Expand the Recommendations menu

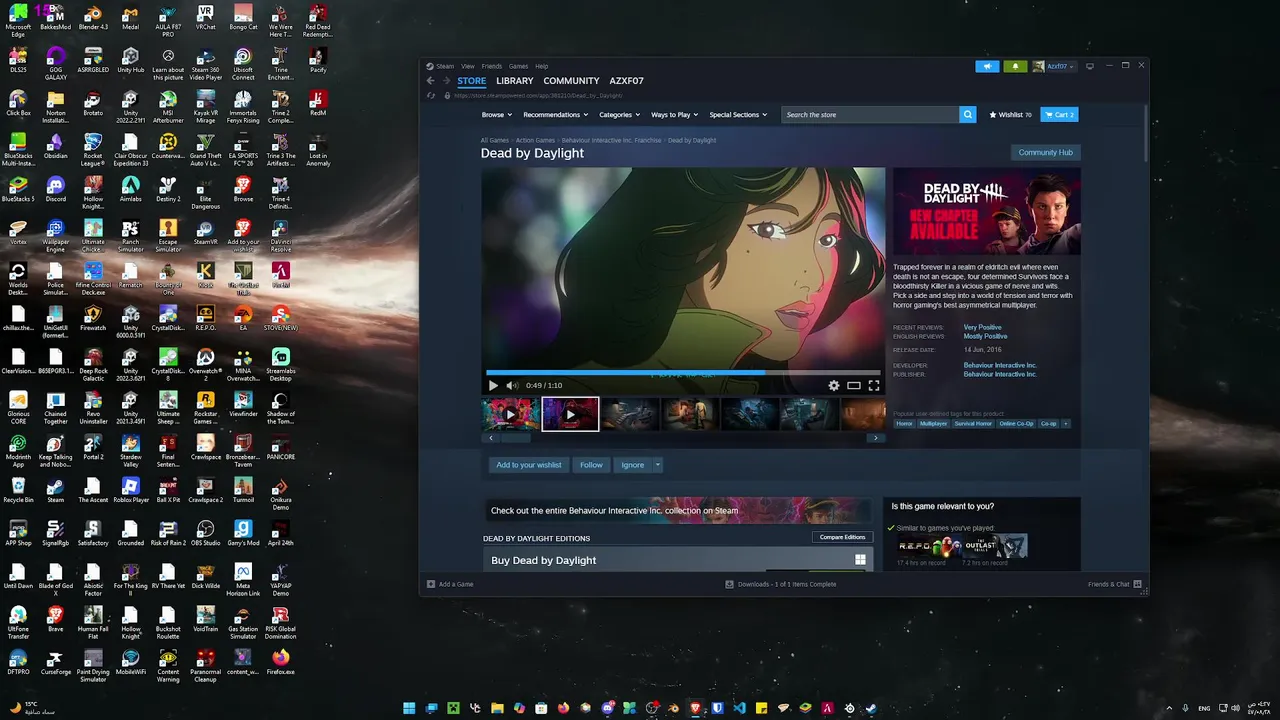pos(555,115)
